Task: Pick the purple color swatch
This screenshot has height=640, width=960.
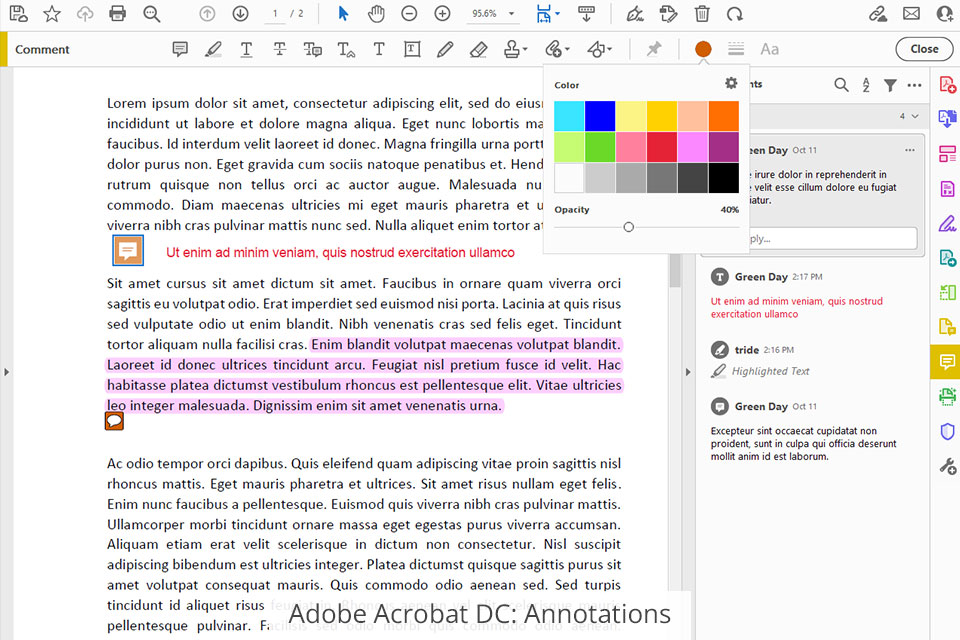Action: click(724, 147)
